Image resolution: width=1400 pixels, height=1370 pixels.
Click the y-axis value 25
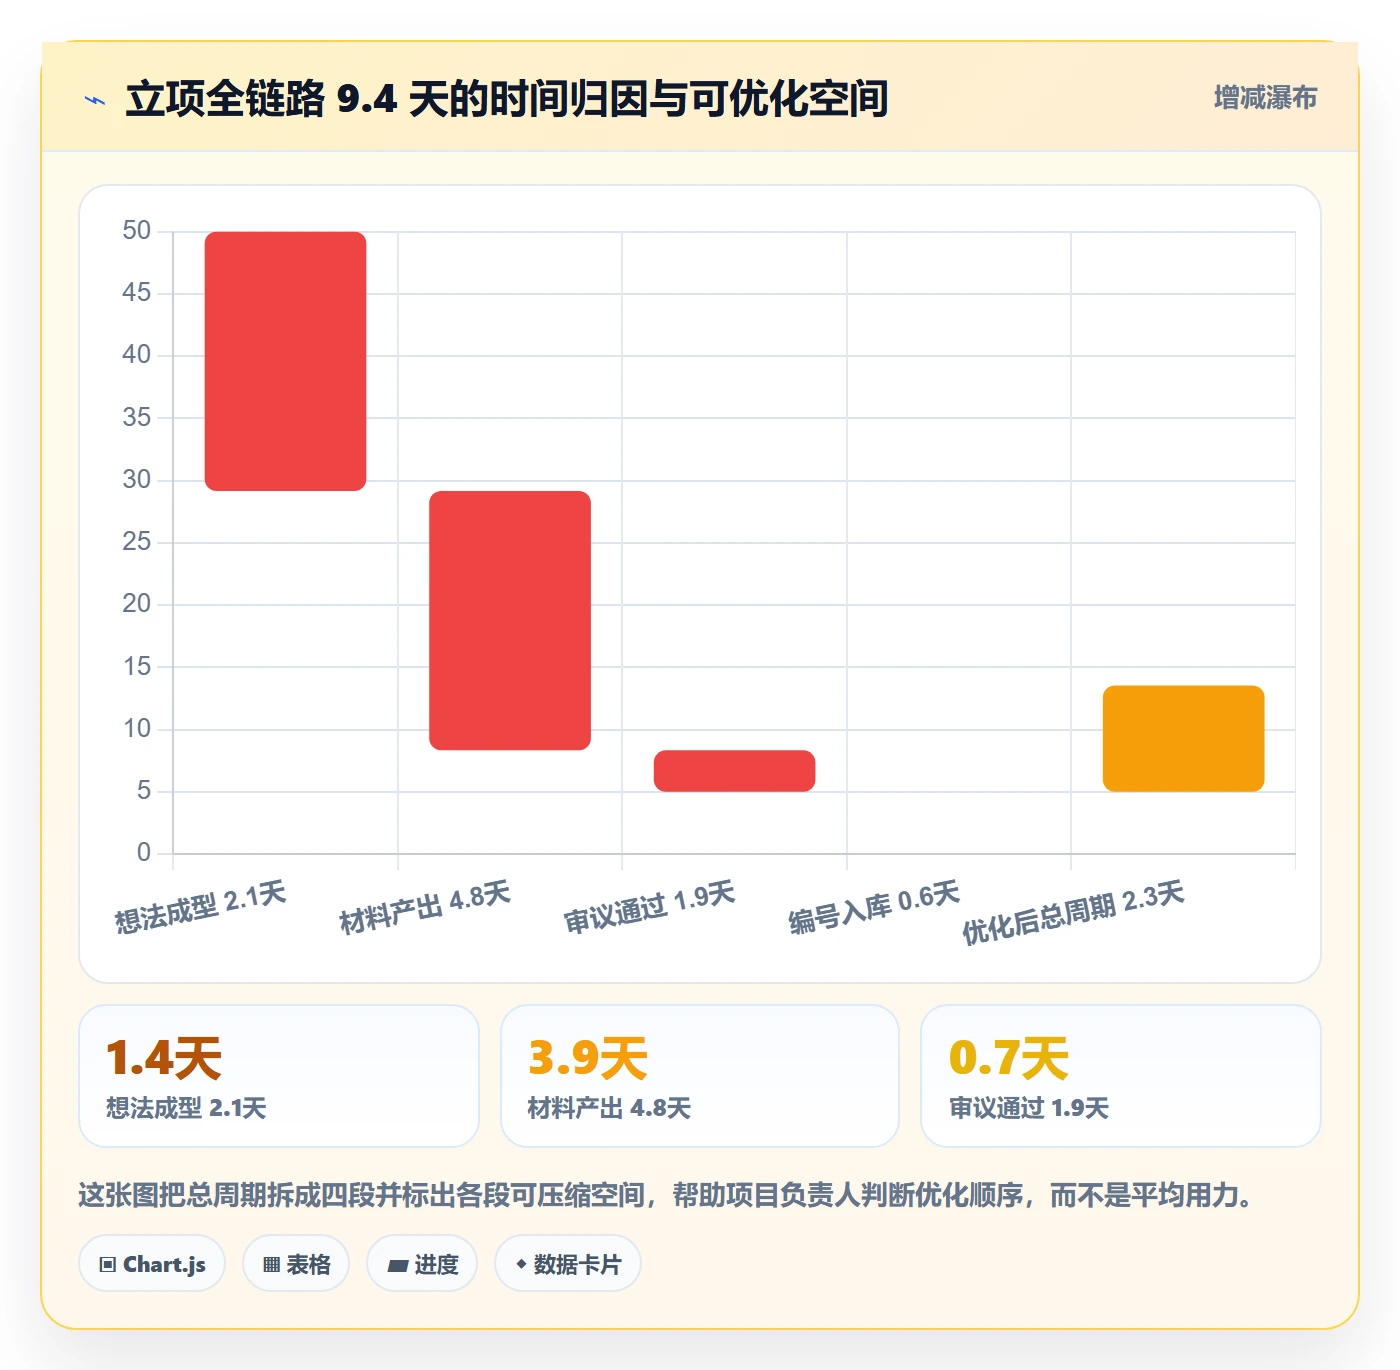137,542
